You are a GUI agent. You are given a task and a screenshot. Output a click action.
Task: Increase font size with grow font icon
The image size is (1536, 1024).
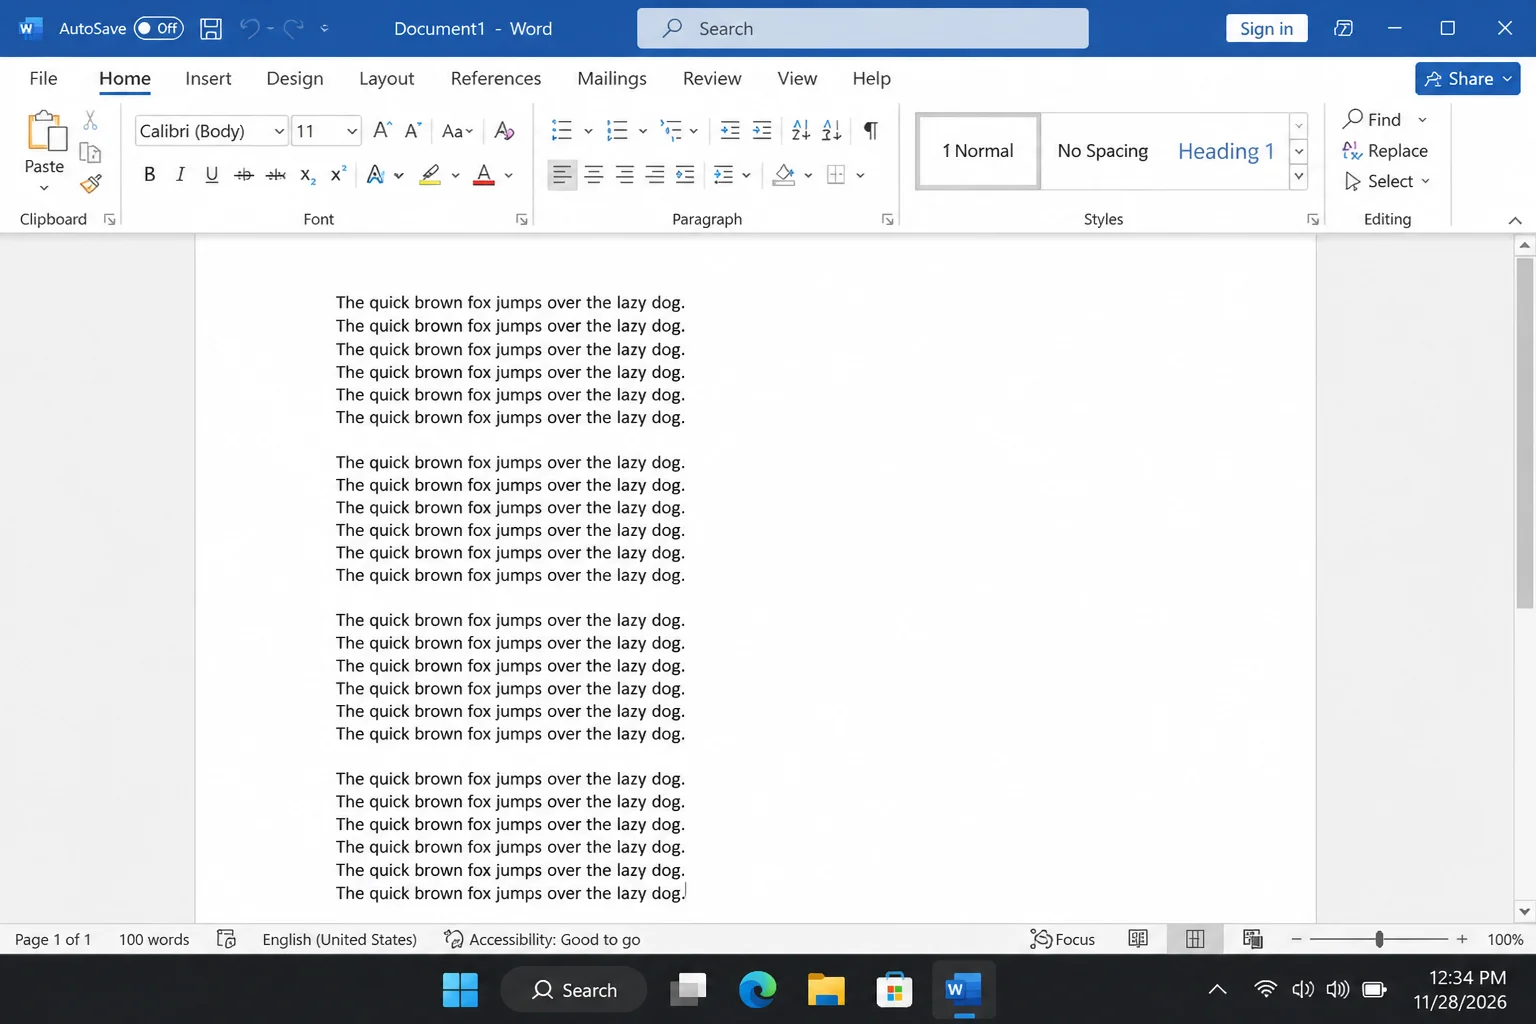(x=382, y=130)
